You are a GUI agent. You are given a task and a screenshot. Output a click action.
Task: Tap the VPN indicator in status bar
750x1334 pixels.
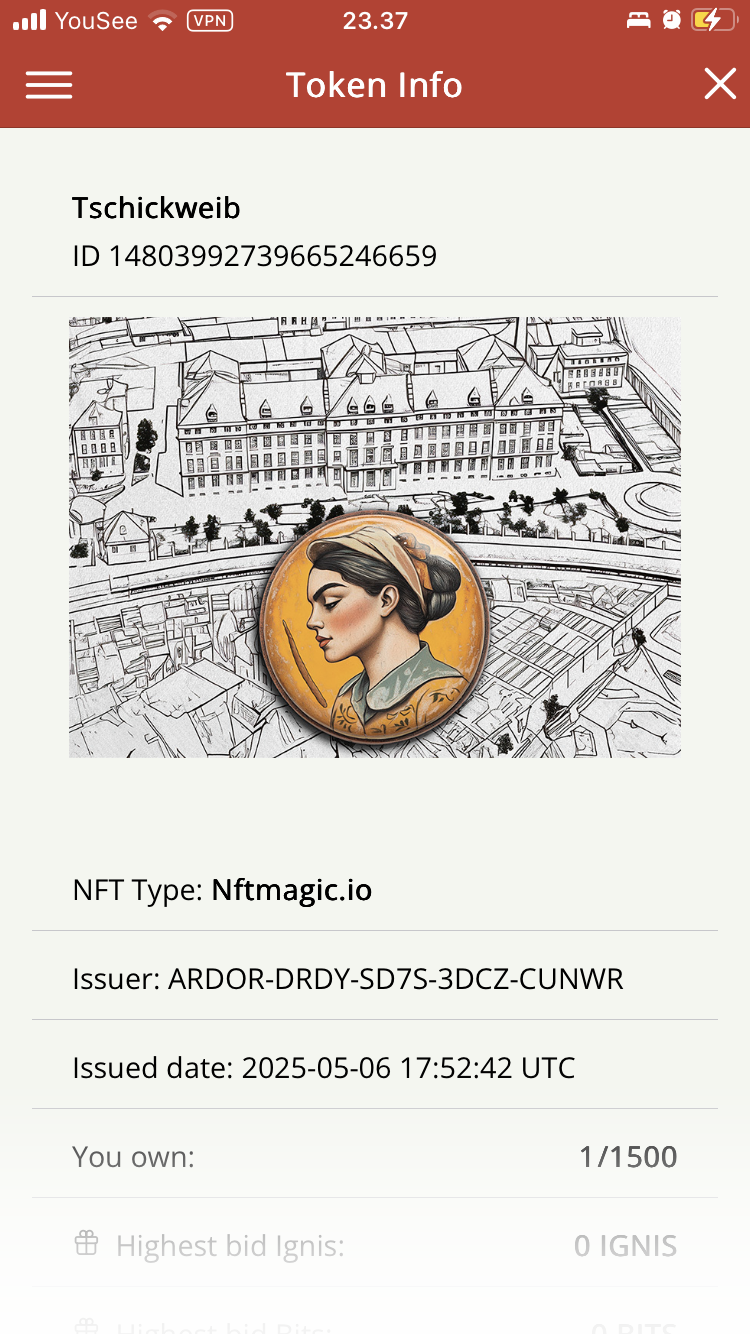210,20
